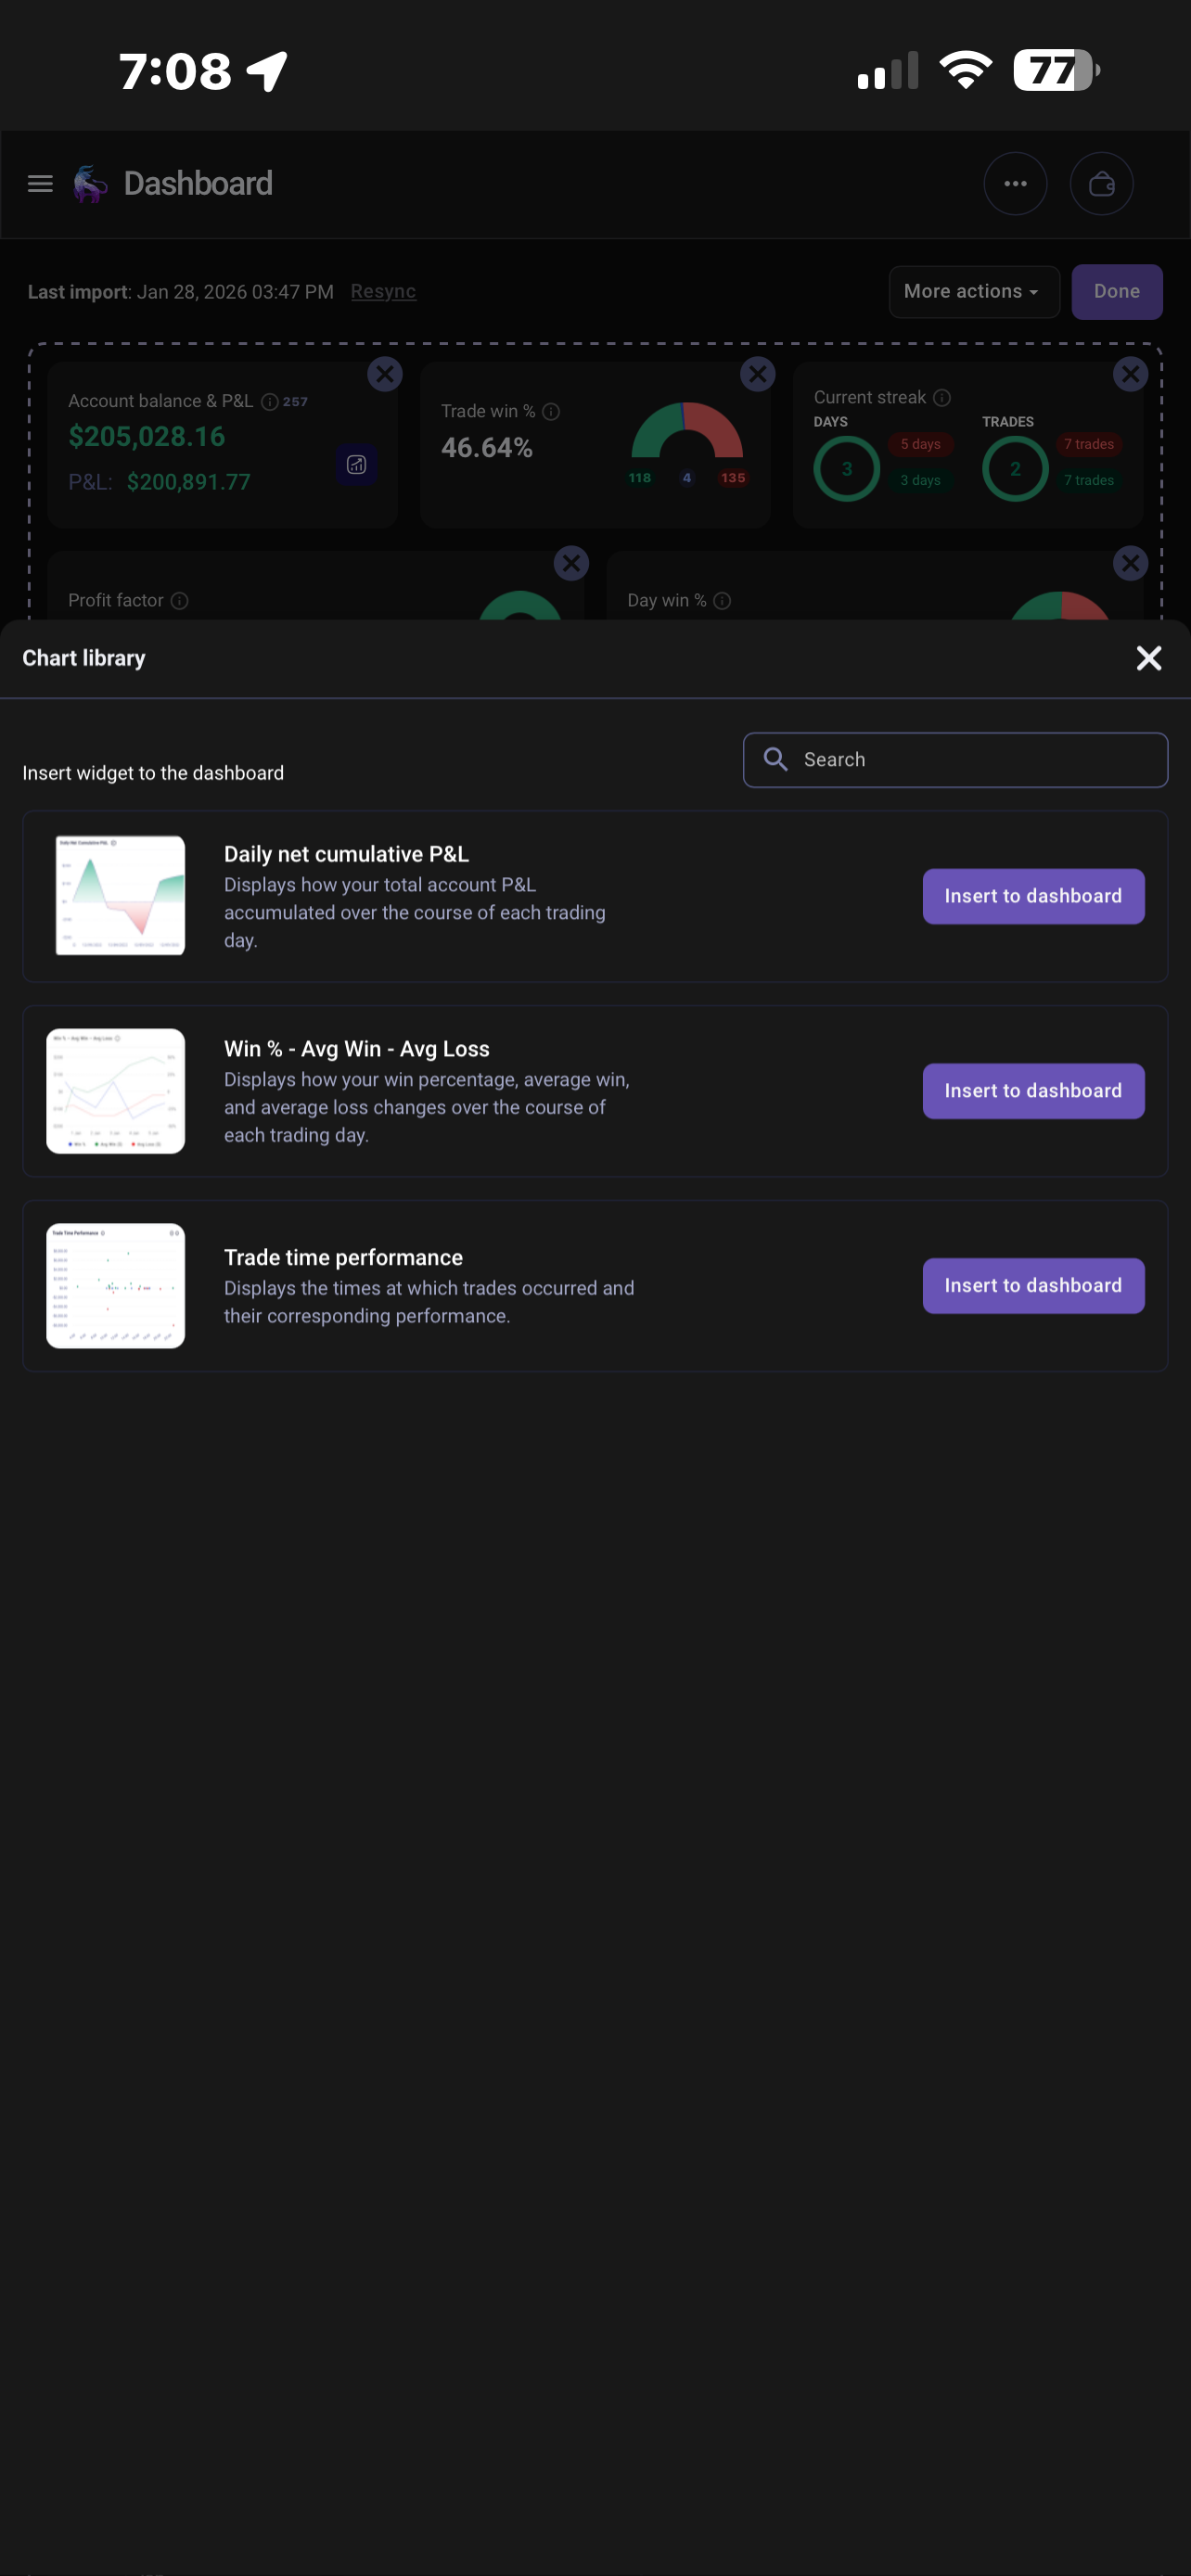Remove the Profit factor widget
The height and width of the screenshot is (2576, 1191).
[571, 563]
